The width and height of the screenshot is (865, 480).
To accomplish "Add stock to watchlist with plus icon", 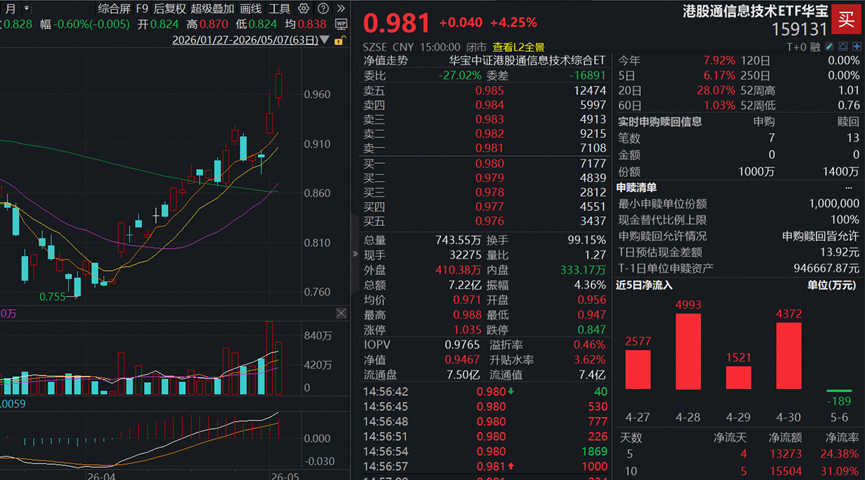I will coord(857,47).
